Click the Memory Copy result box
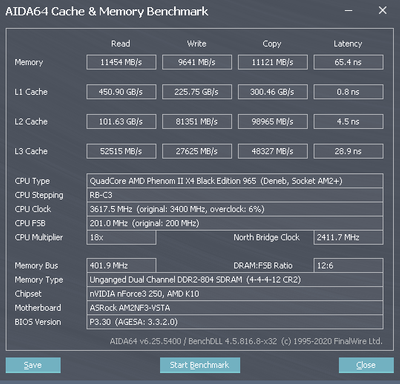The width and height of the screenshot is (400, 384). [x=273, y=62]
